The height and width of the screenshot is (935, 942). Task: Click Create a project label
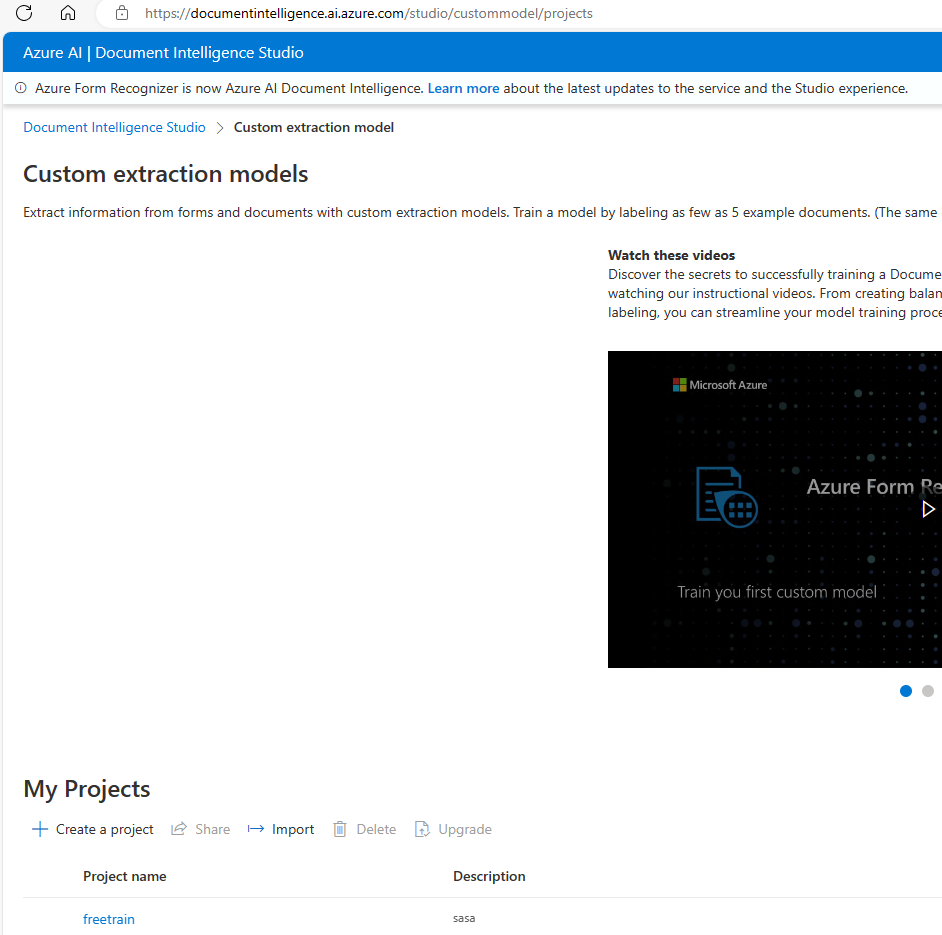pos(105,829)
